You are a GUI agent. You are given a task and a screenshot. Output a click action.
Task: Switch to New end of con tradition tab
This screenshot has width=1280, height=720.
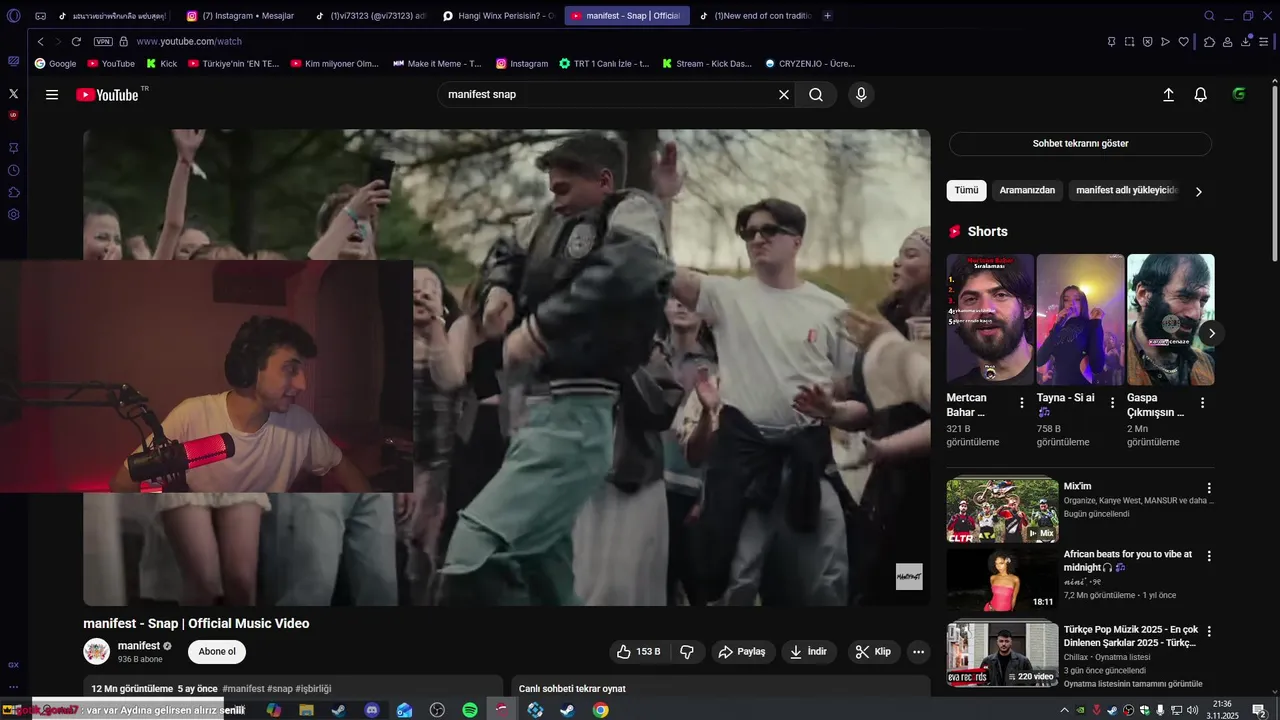(x=755, y=16)
